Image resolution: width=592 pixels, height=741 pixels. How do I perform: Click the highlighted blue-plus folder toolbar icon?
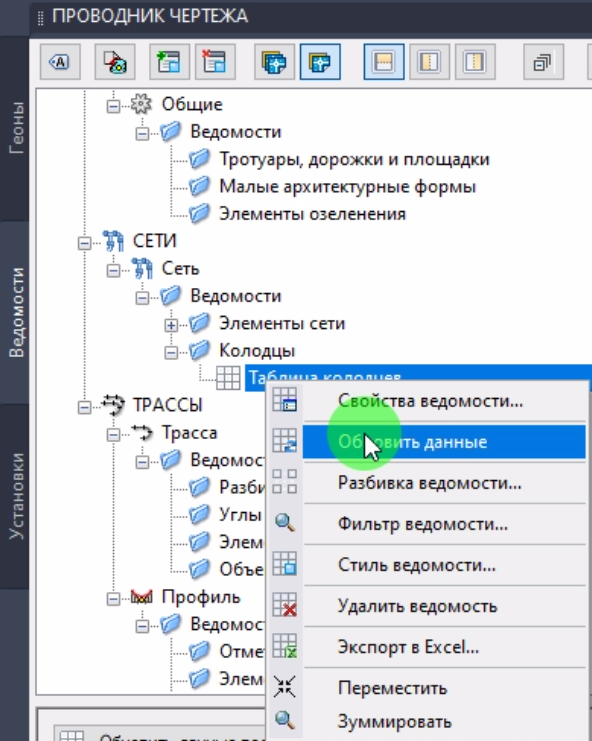point(320,62)
